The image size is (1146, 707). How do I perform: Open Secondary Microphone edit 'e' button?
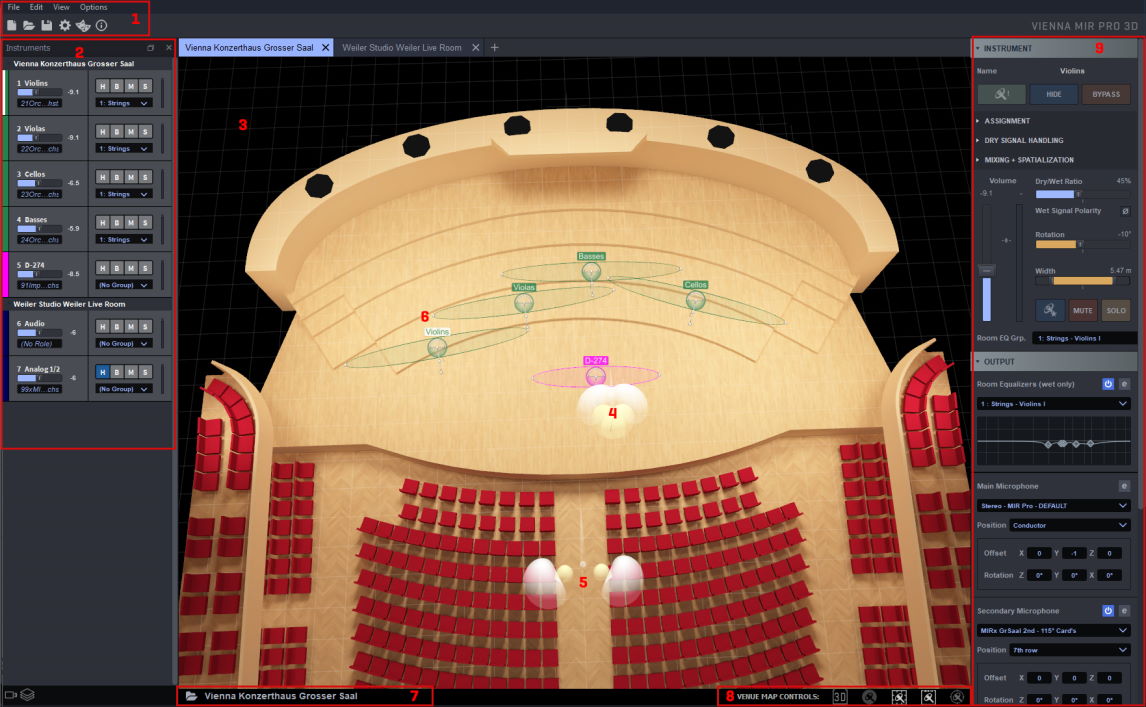pyautogui.click(x=1124, y=610)
